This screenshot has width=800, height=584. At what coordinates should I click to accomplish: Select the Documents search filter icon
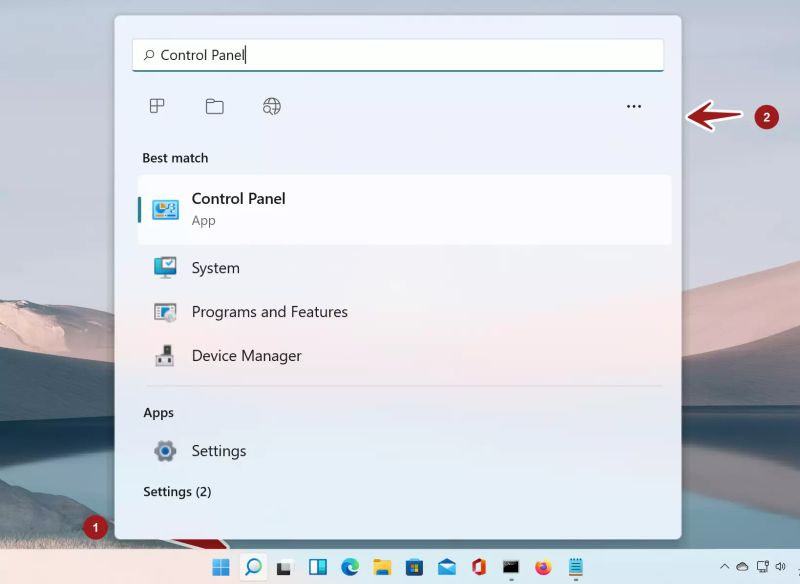(x=214, y=106)
